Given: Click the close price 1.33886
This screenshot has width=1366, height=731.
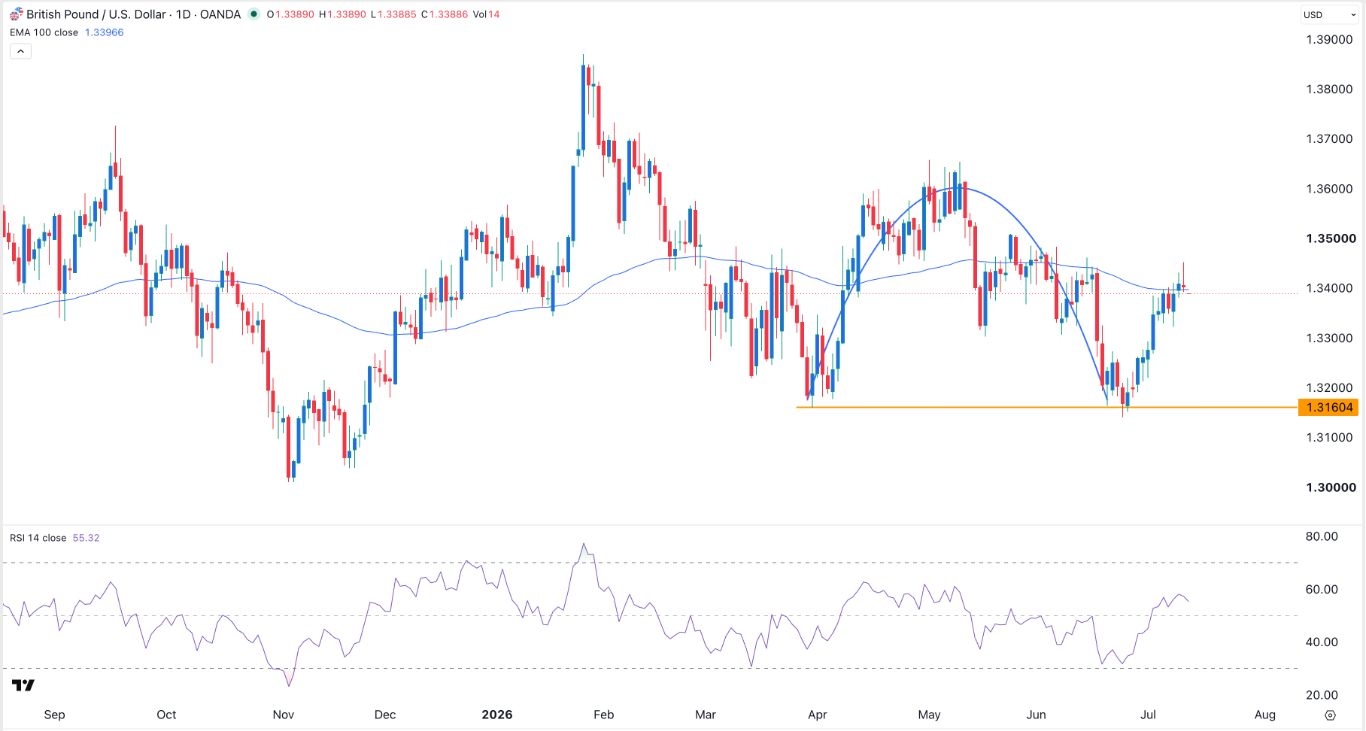Looking at the screenshot, I should click(x=446, y=14).
